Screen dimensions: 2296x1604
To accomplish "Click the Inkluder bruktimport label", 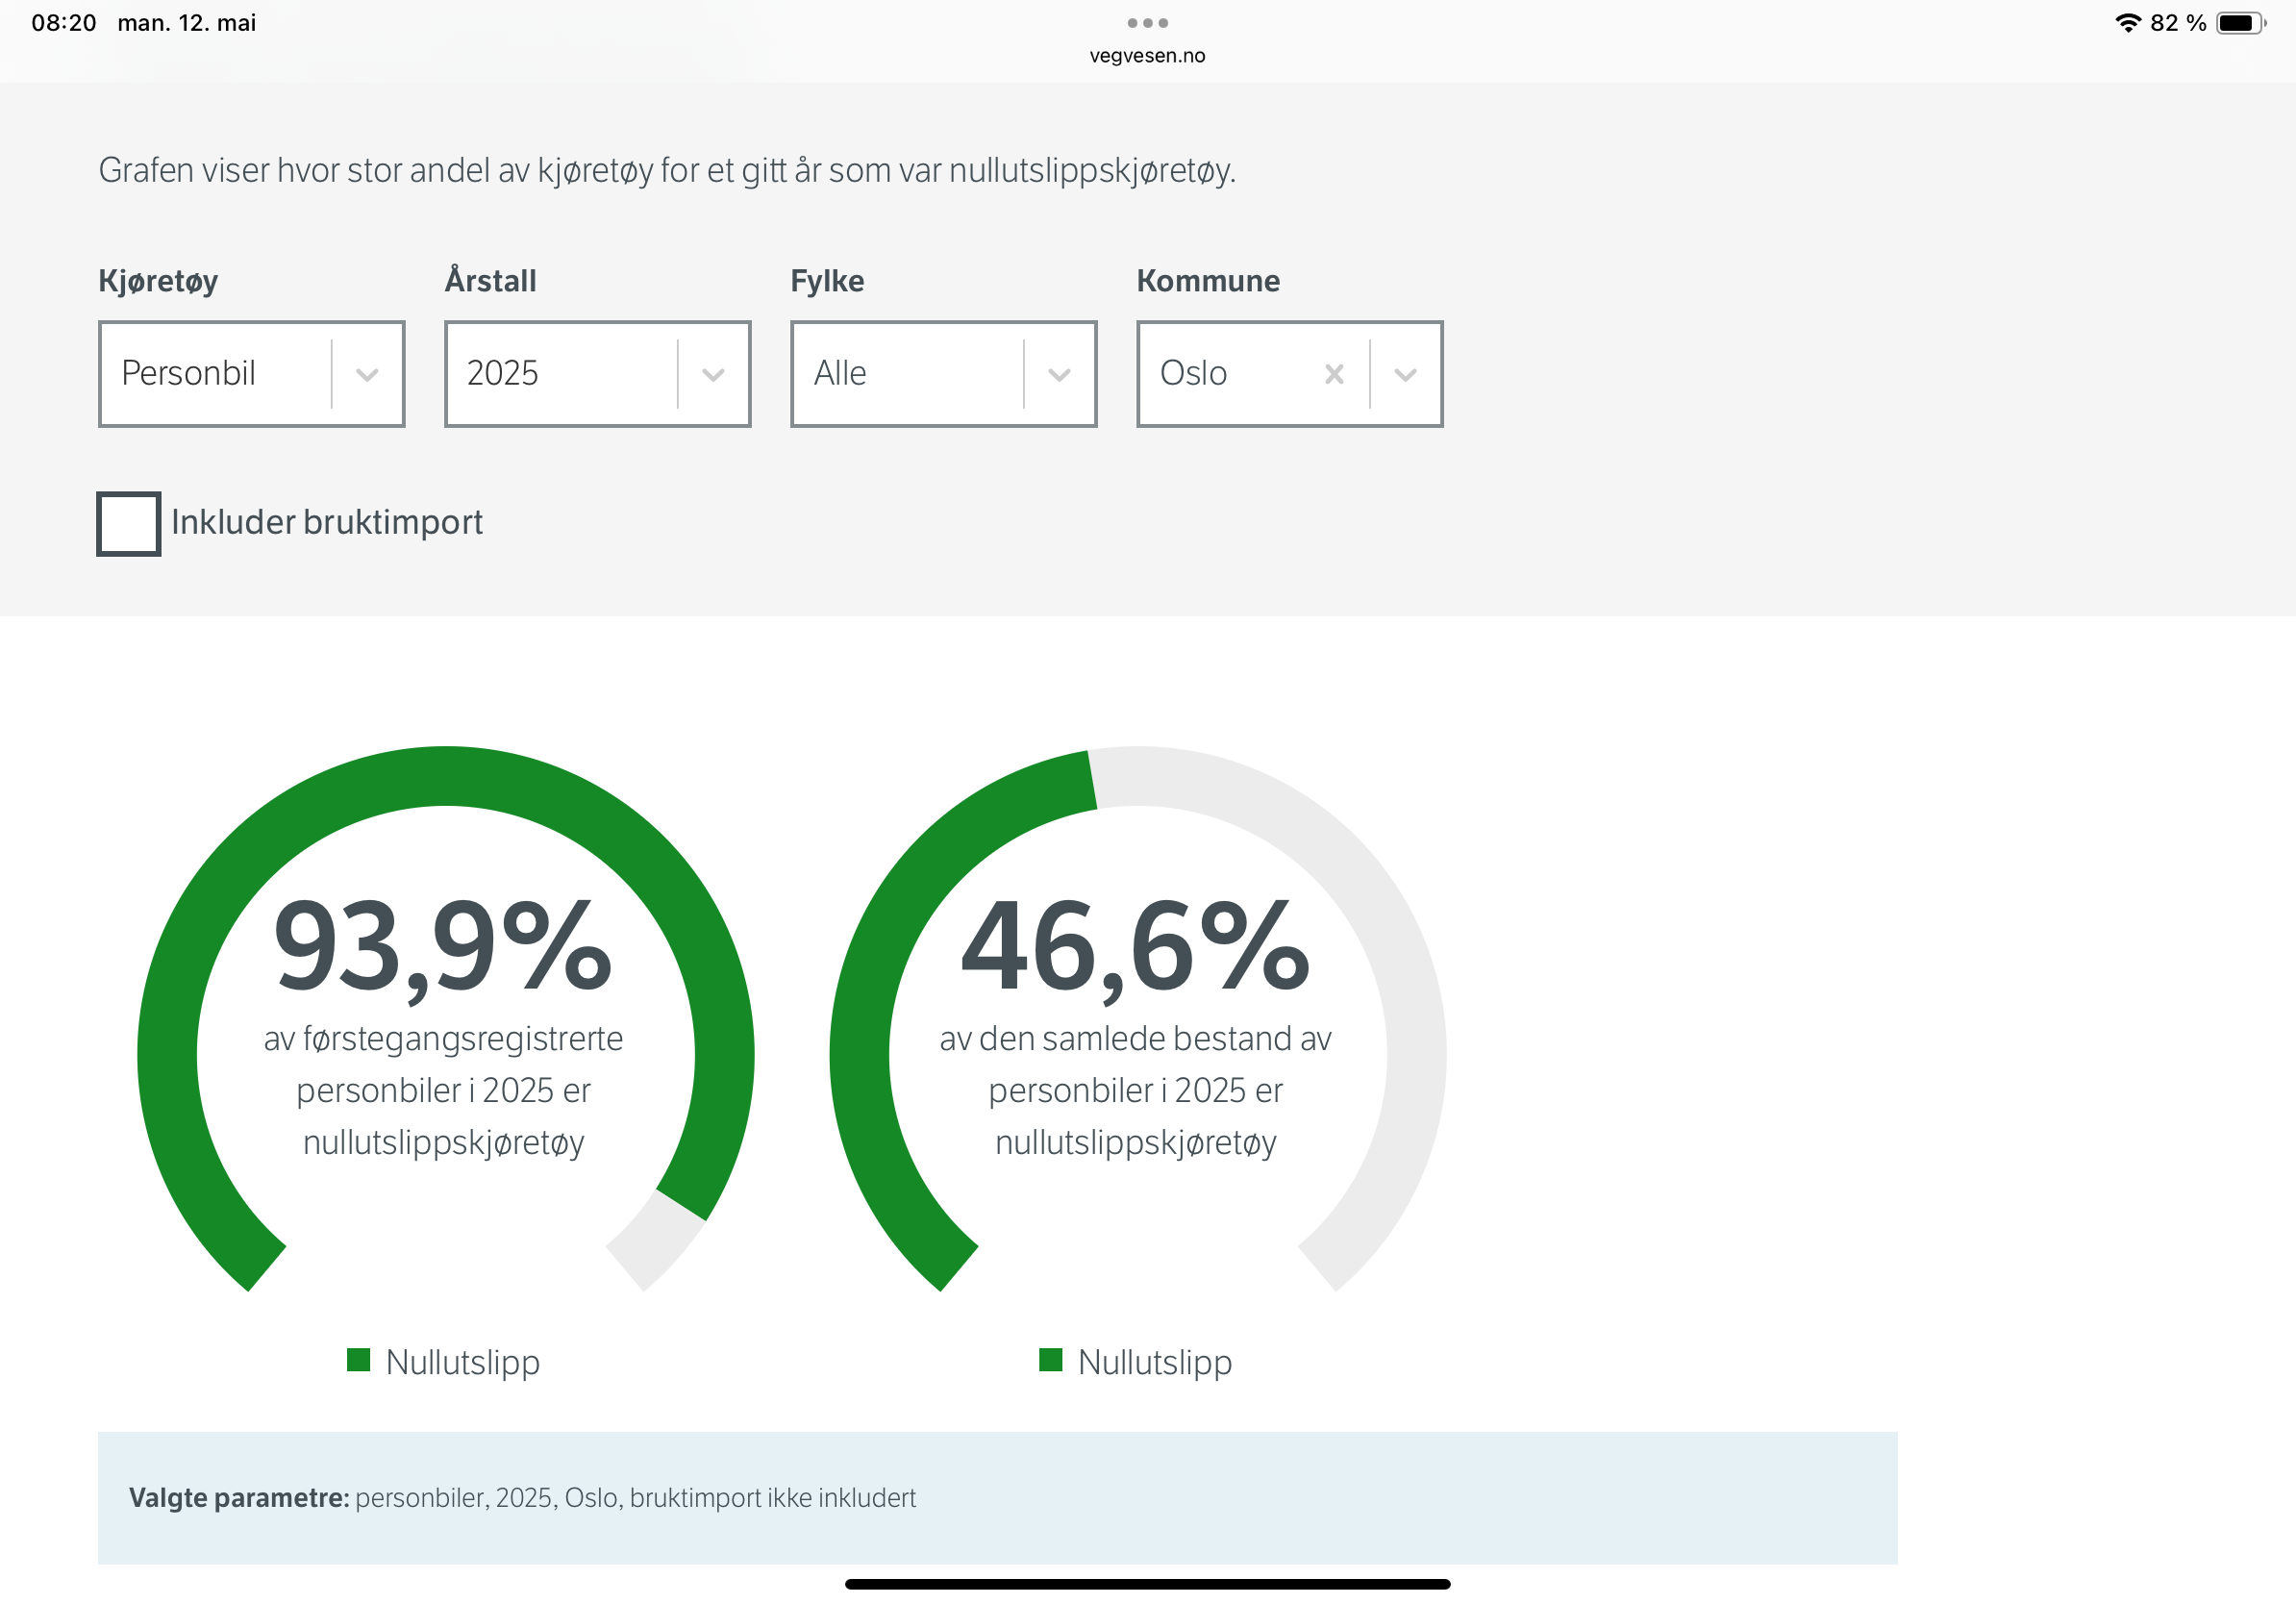I will click(x=327, y=522).
